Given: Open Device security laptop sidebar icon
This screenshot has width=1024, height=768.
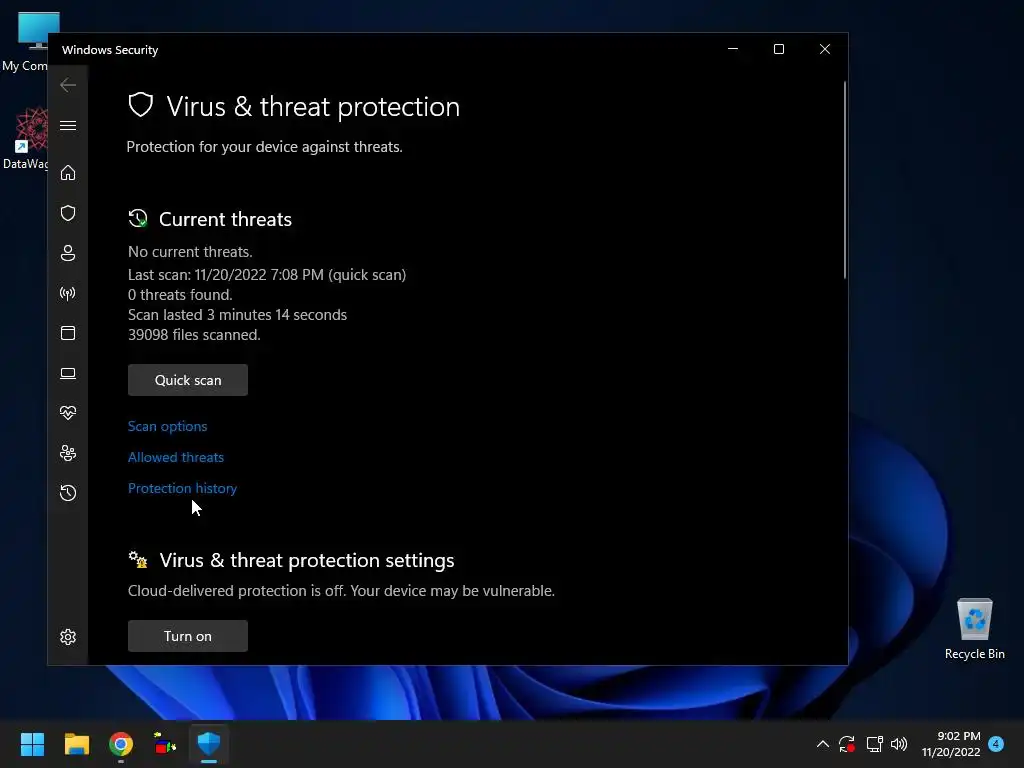Looking at the screenshot, I should click(68, 374).
